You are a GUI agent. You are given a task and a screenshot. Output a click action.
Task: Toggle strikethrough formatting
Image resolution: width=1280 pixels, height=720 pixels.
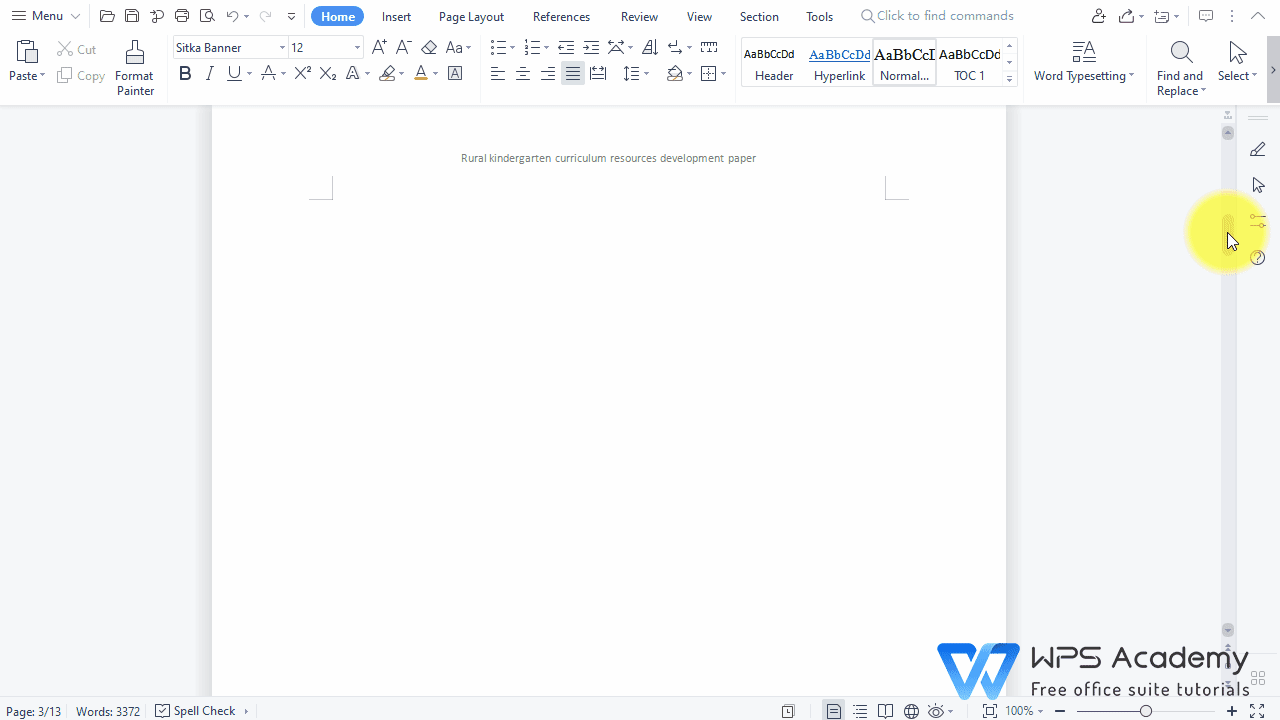tap(268, 73)
